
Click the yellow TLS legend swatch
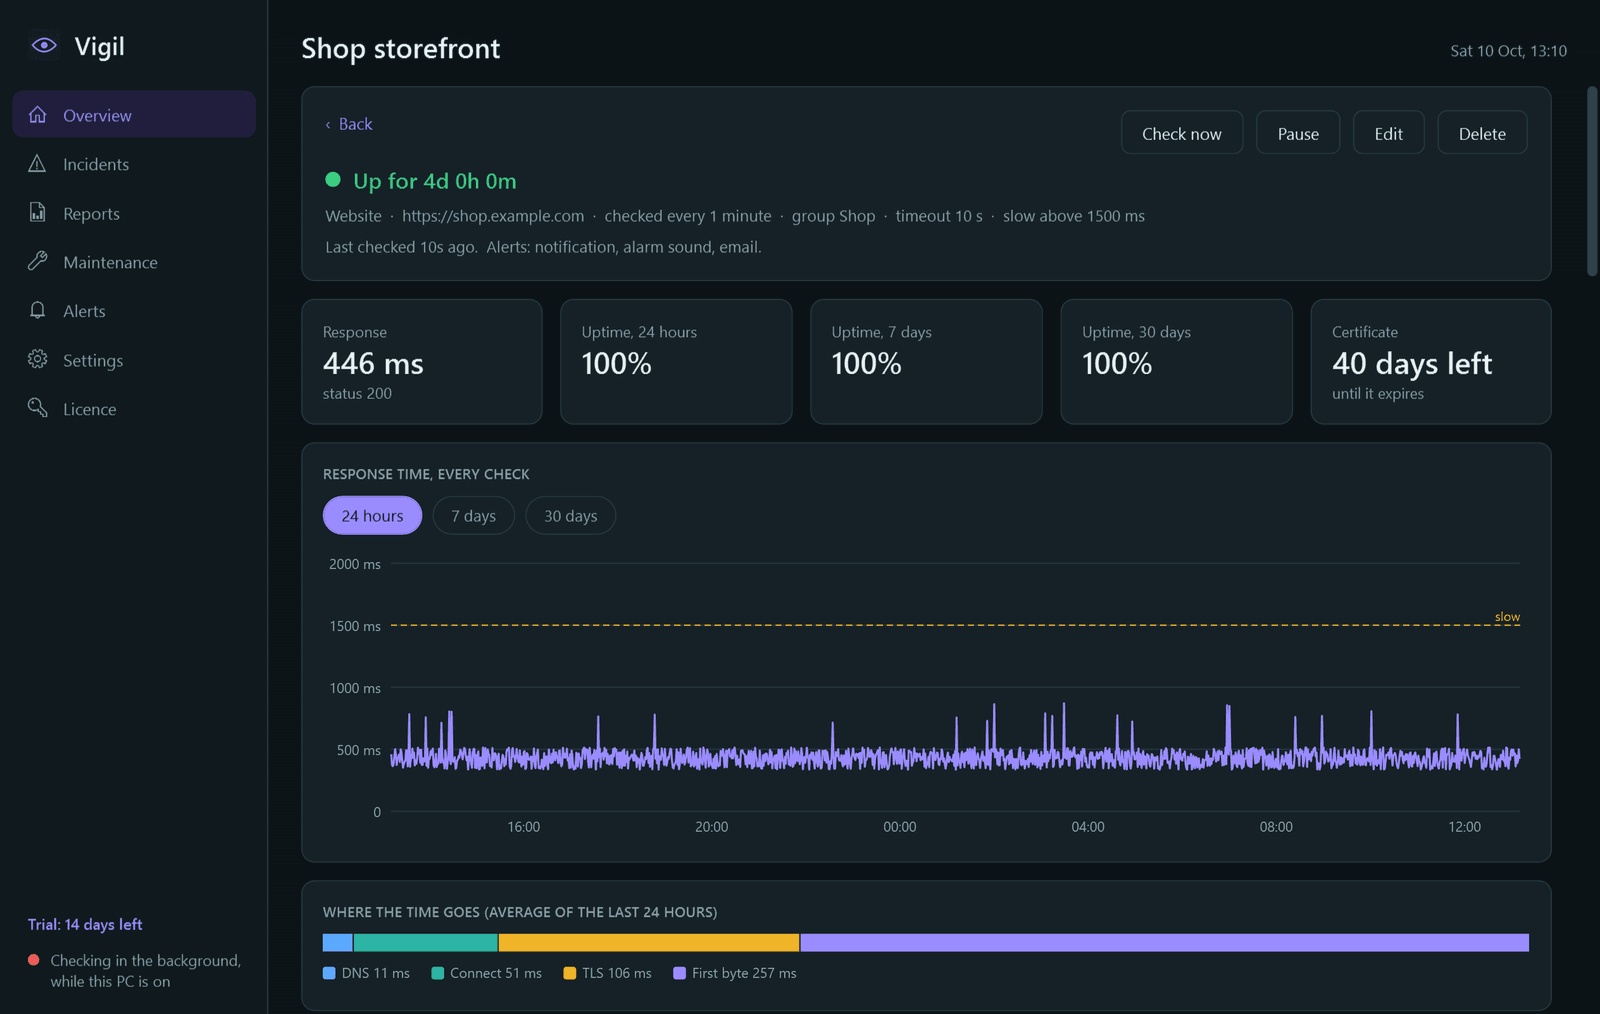click(x=570, y=973)
